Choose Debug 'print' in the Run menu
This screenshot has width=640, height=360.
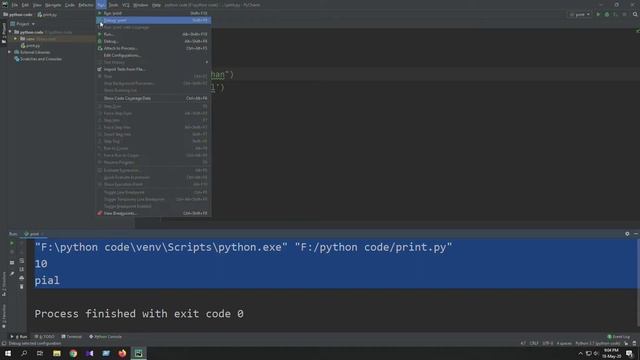(153, 20)
